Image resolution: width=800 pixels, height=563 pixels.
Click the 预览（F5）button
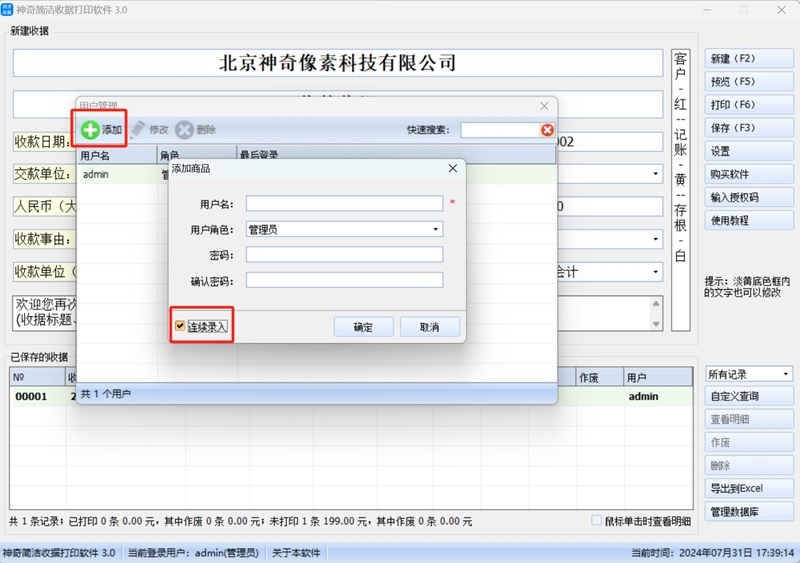(x=749, y=82)
